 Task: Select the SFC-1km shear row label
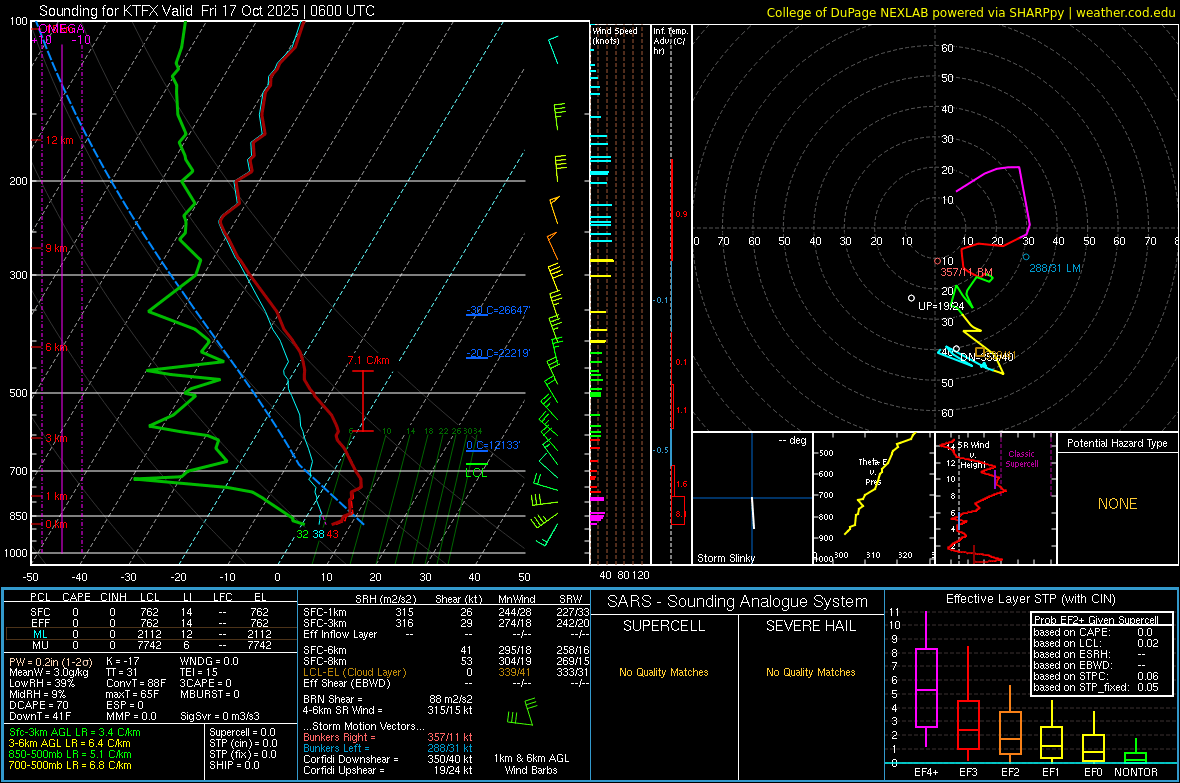point(325,612)
